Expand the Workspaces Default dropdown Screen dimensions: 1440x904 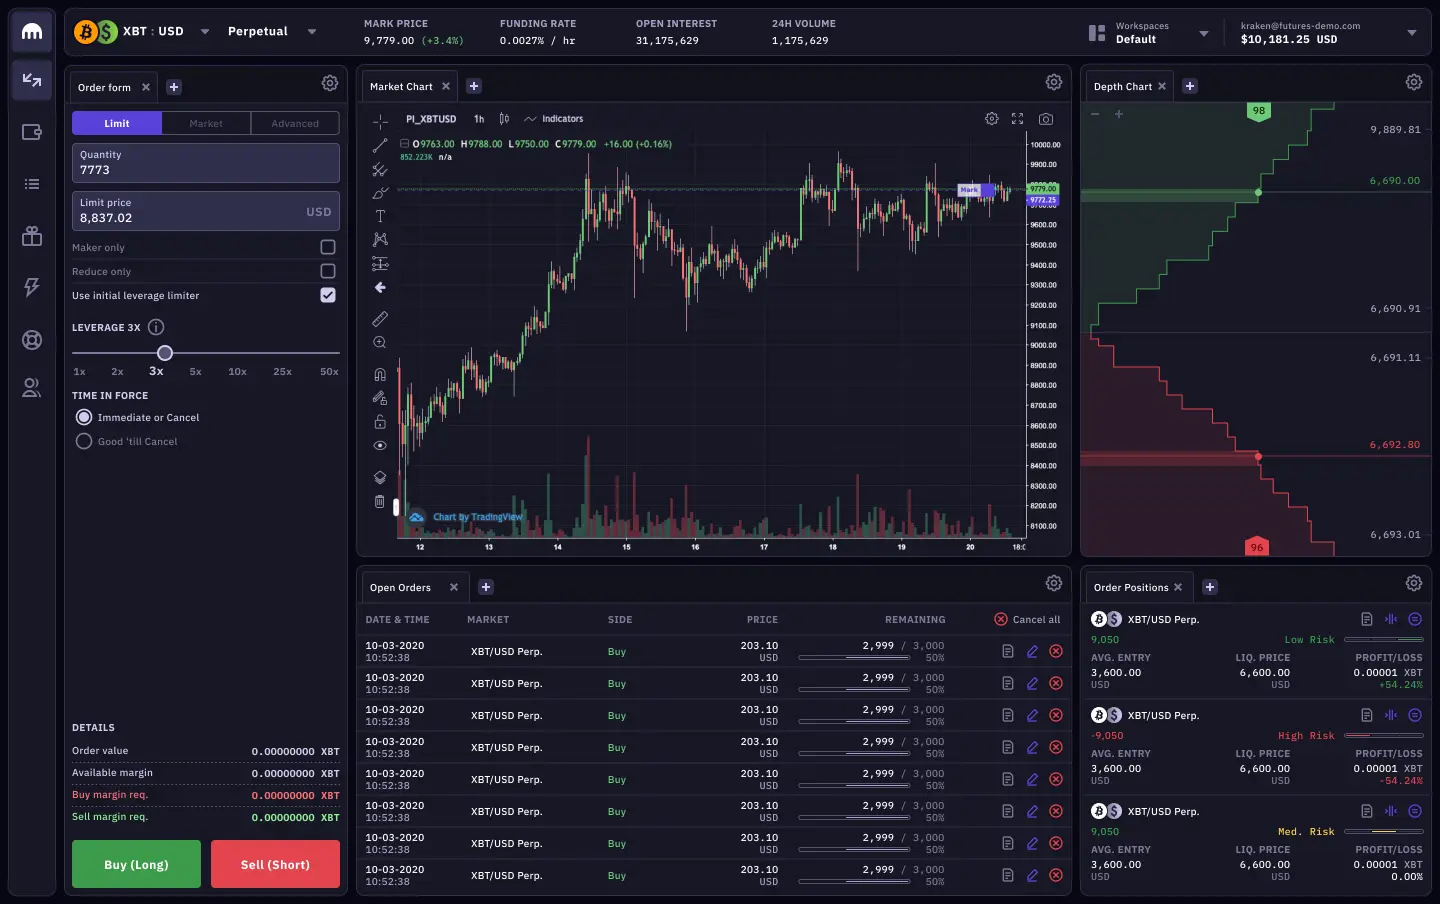click(1203, 33)
